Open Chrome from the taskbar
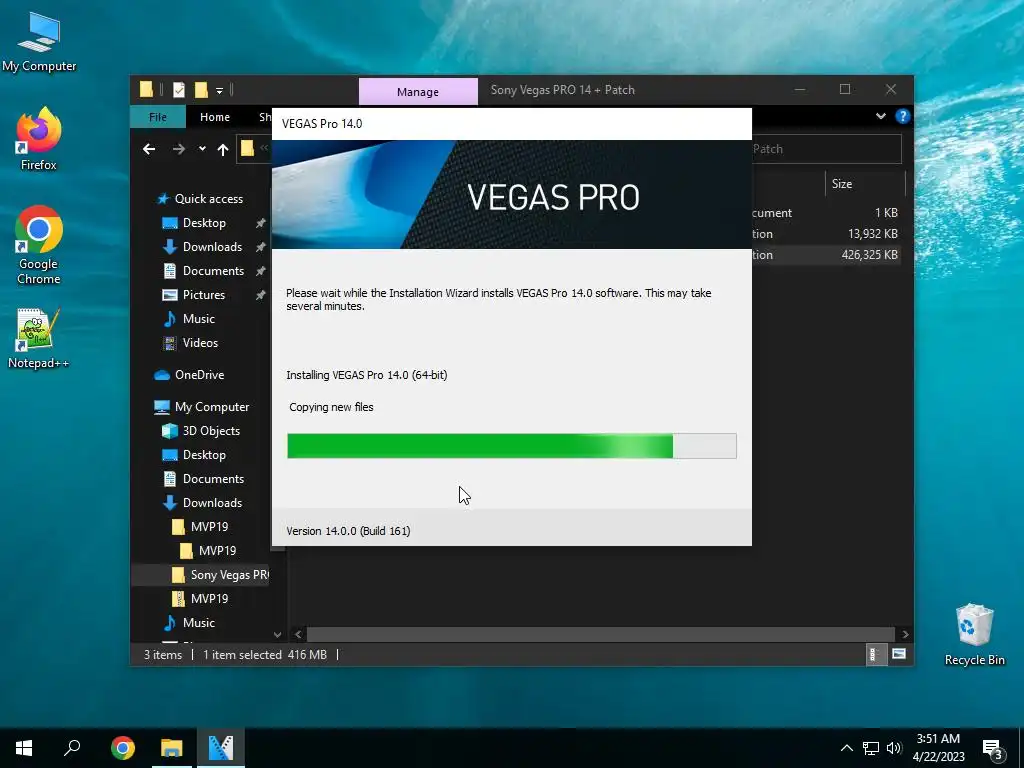1024x768 pixels. [123, 748]
